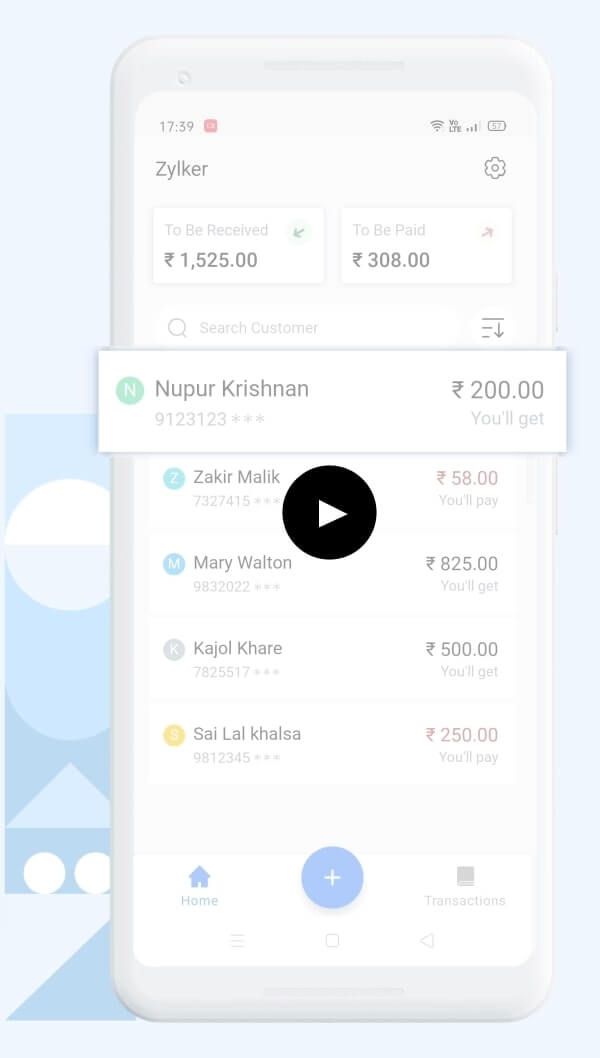Open Mary Walton's customer row
The height and width of the screenshot is (1058, 600).
point(332,572)
